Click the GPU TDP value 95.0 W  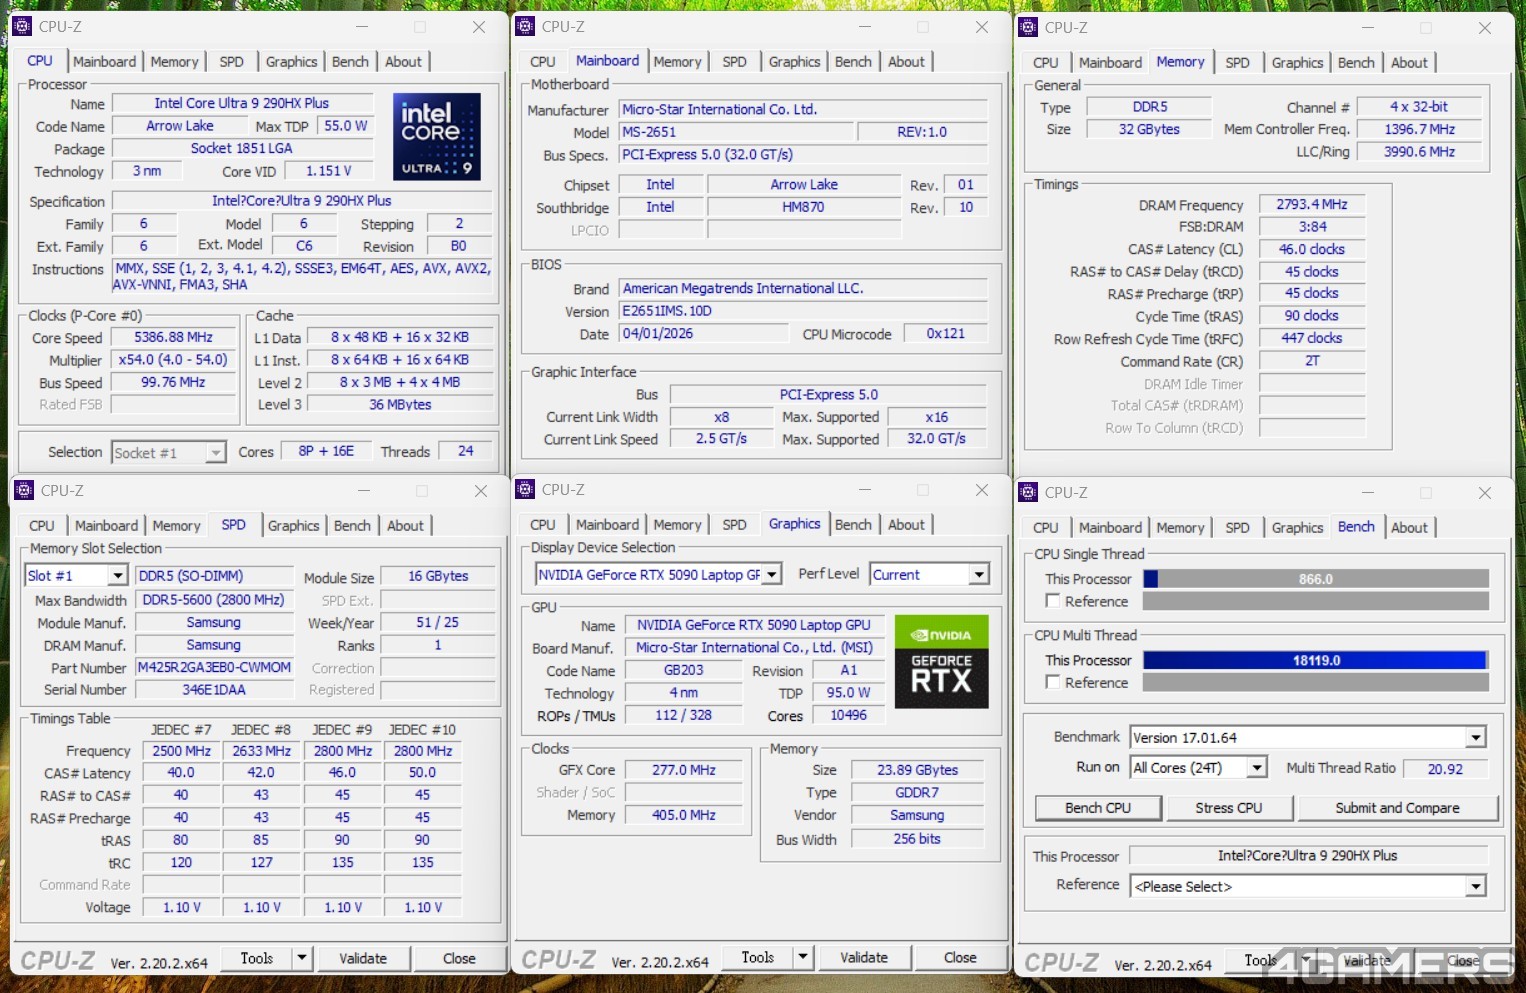(848, 693)
